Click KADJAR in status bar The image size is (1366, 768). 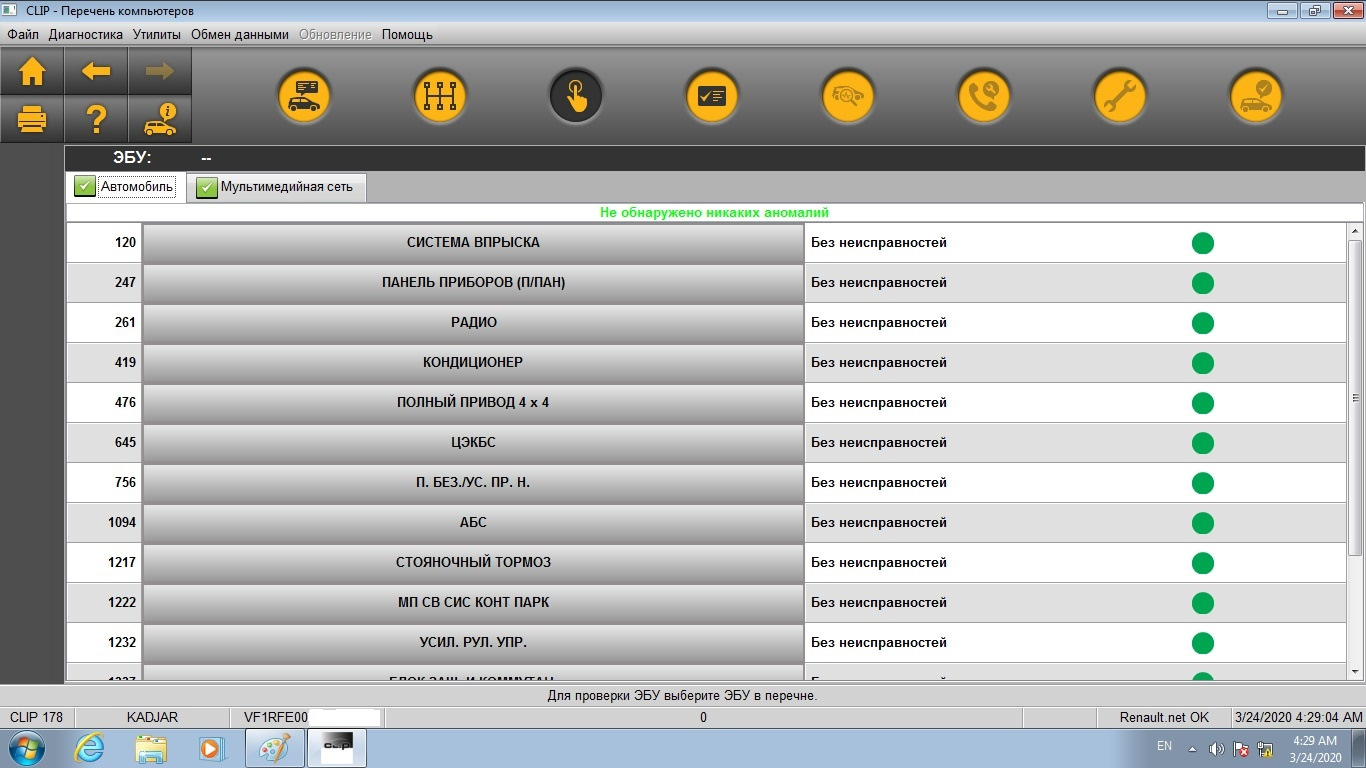coord(153,718)
